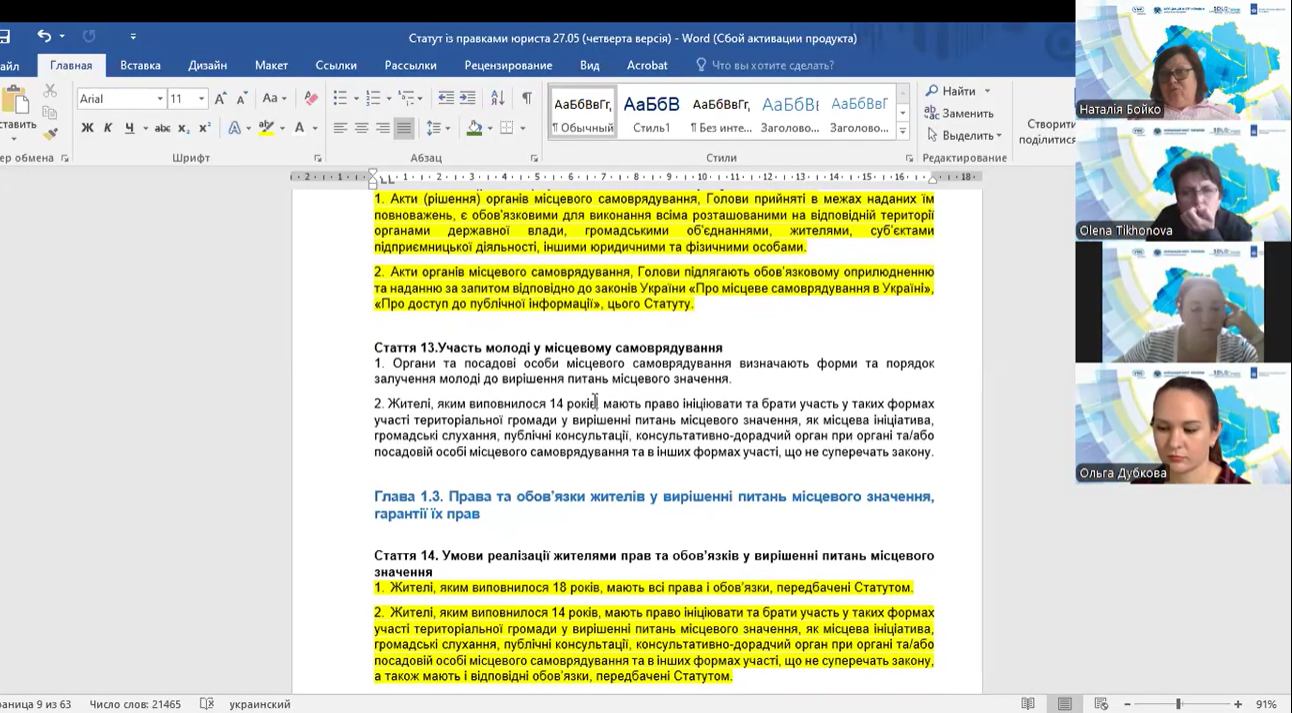This screenshot has height=713, width=1292.
Task: Sort text using the A-Я sort icon
Action: tap(497, 98)
